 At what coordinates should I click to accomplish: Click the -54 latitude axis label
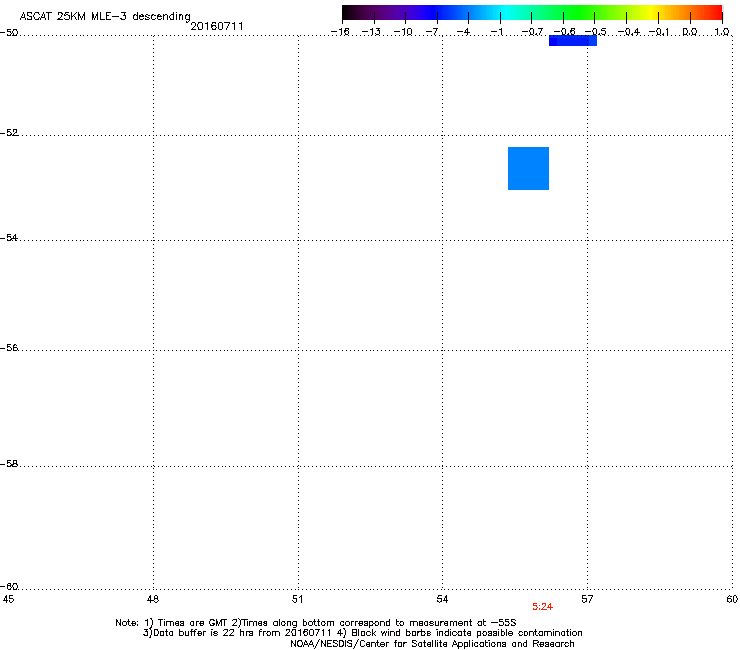9,238
